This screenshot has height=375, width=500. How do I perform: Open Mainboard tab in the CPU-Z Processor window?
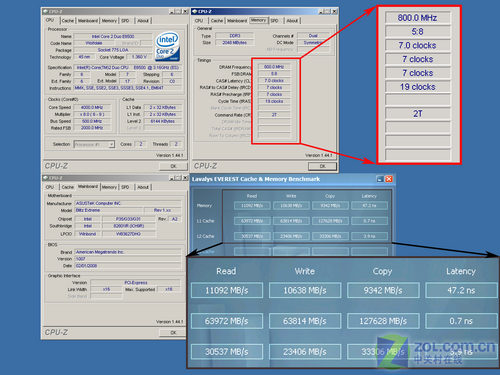[x=88, y=21]
